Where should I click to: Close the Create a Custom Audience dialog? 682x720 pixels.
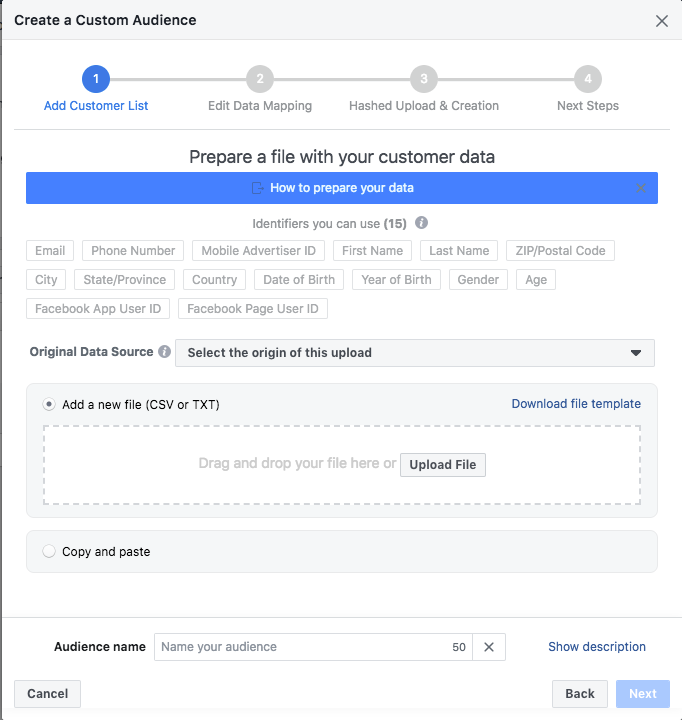(662, 21)
